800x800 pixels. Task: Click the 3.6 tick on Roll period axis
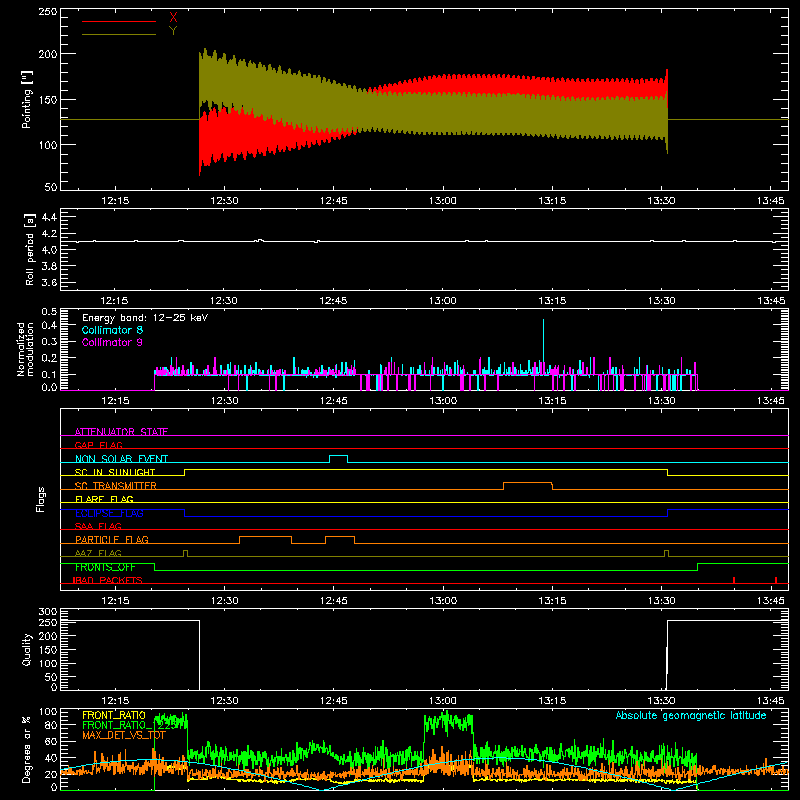[49, 282]
